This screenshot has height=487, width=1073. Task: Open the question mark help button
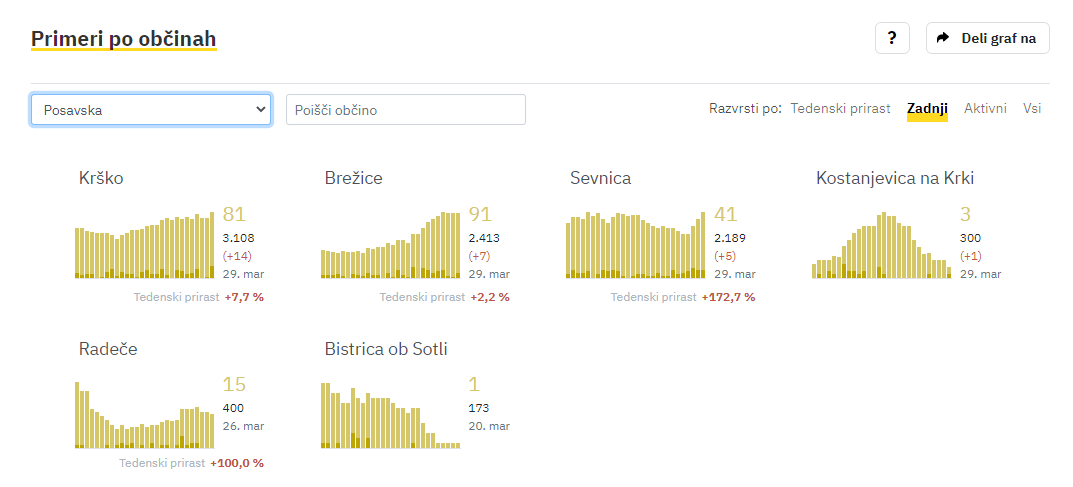892,38
